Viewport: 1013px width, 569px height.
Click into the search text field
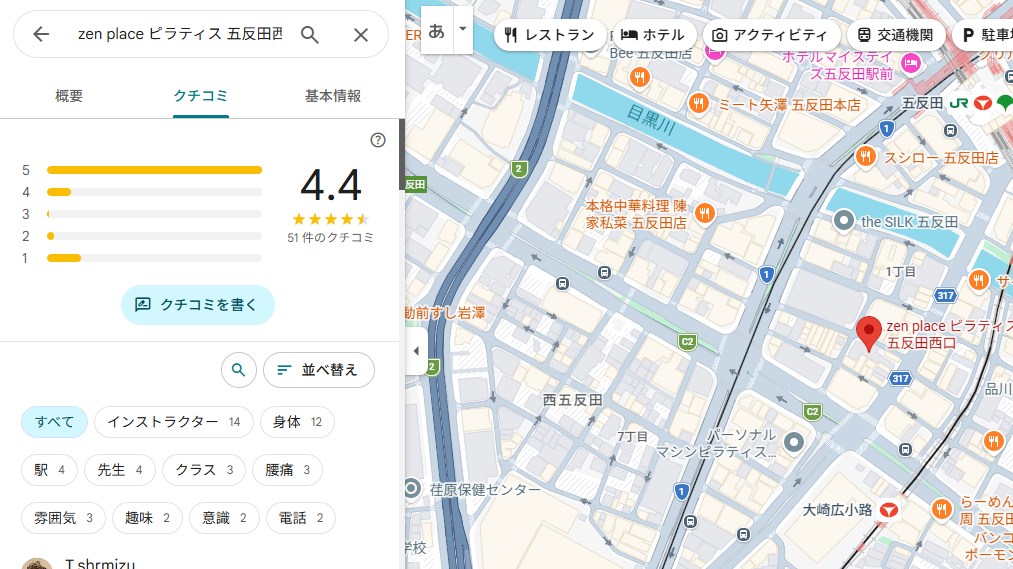click(180, 35)
